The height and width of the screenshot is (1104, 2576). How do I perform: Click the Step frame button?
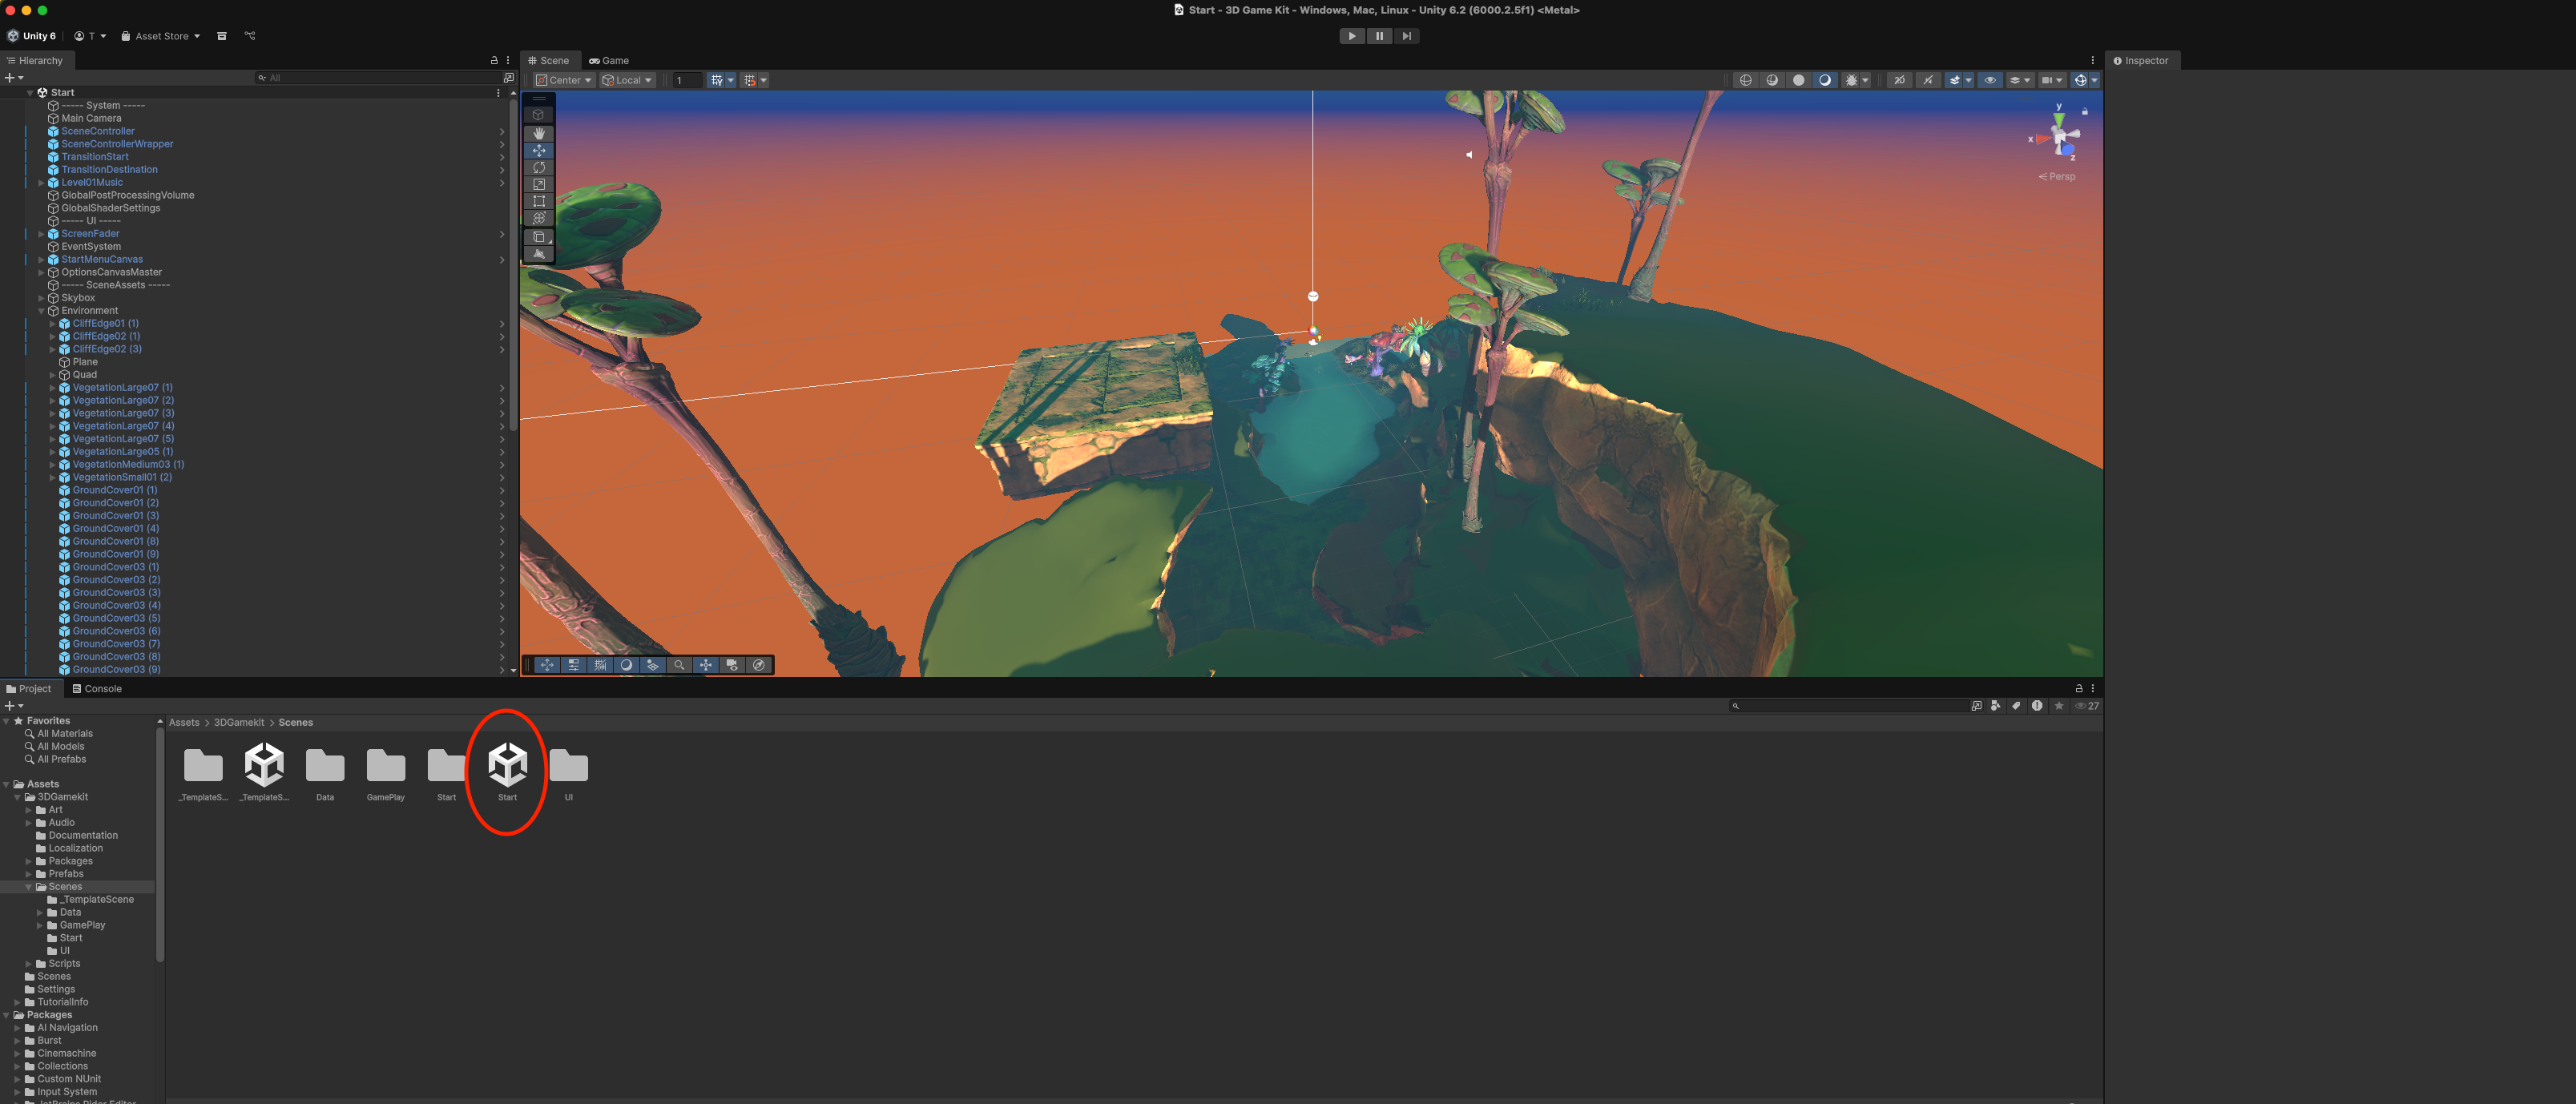(x=1406, y=36)
